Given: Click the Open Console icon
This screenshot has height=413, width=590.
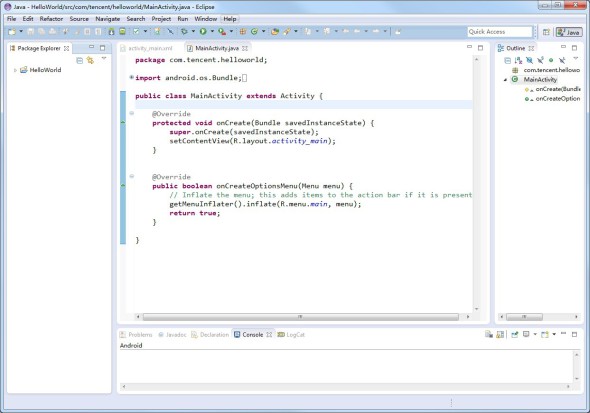Looking at the screenshot, I should click(x=545, y=334).
